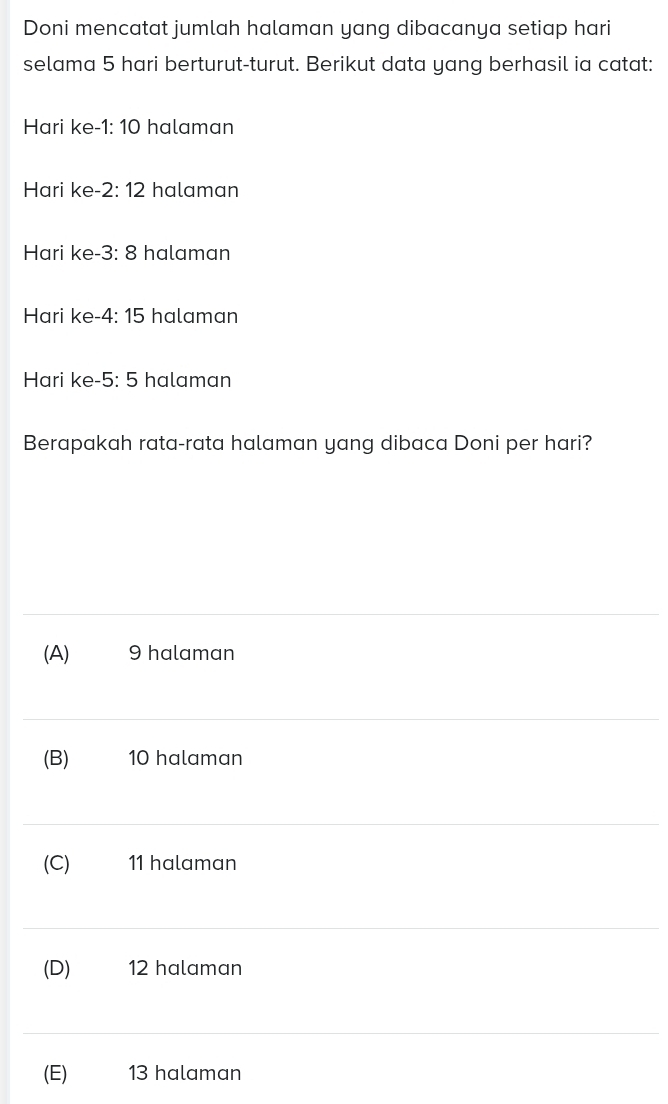
Task: Click the "9 halaman" answer text
Action: tap(182, 654)
